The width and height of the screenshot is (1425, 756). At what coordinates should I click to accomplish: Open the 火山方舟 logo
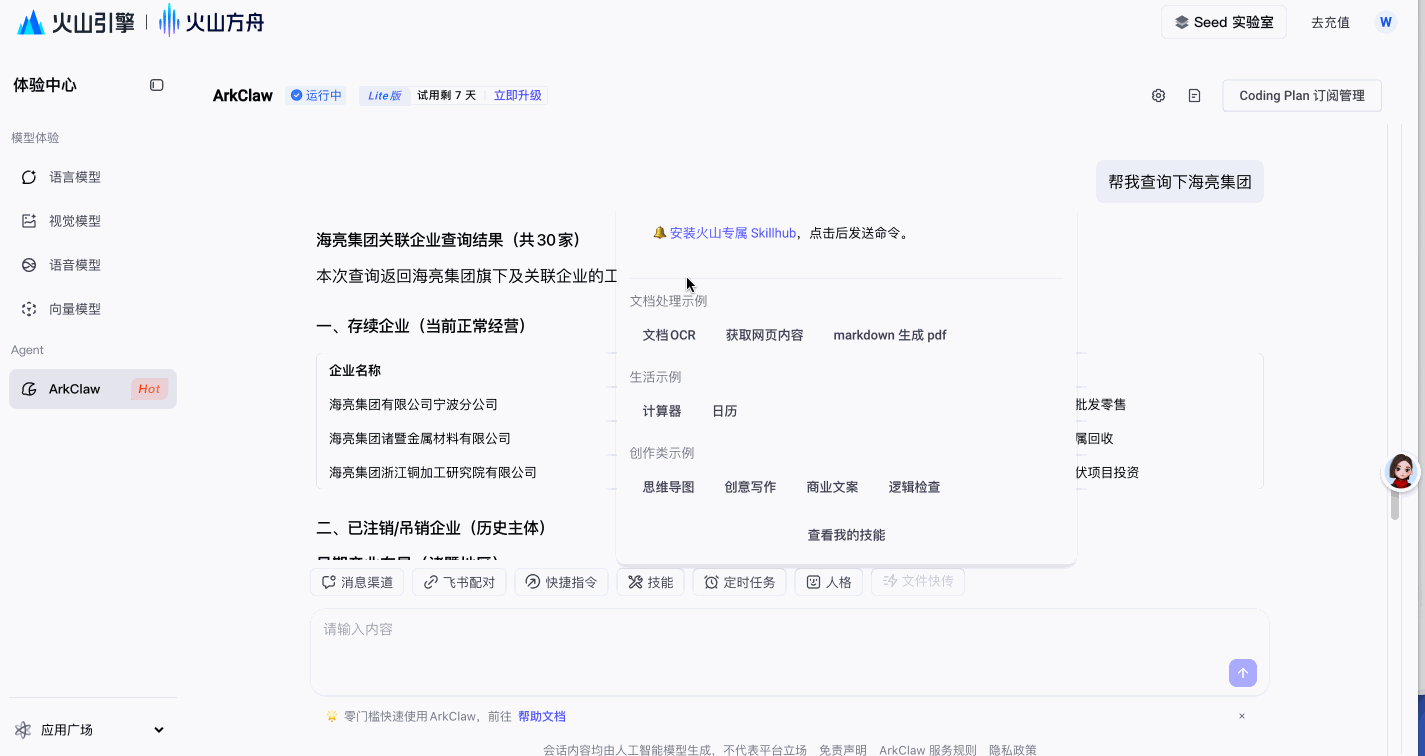(212, 22)
